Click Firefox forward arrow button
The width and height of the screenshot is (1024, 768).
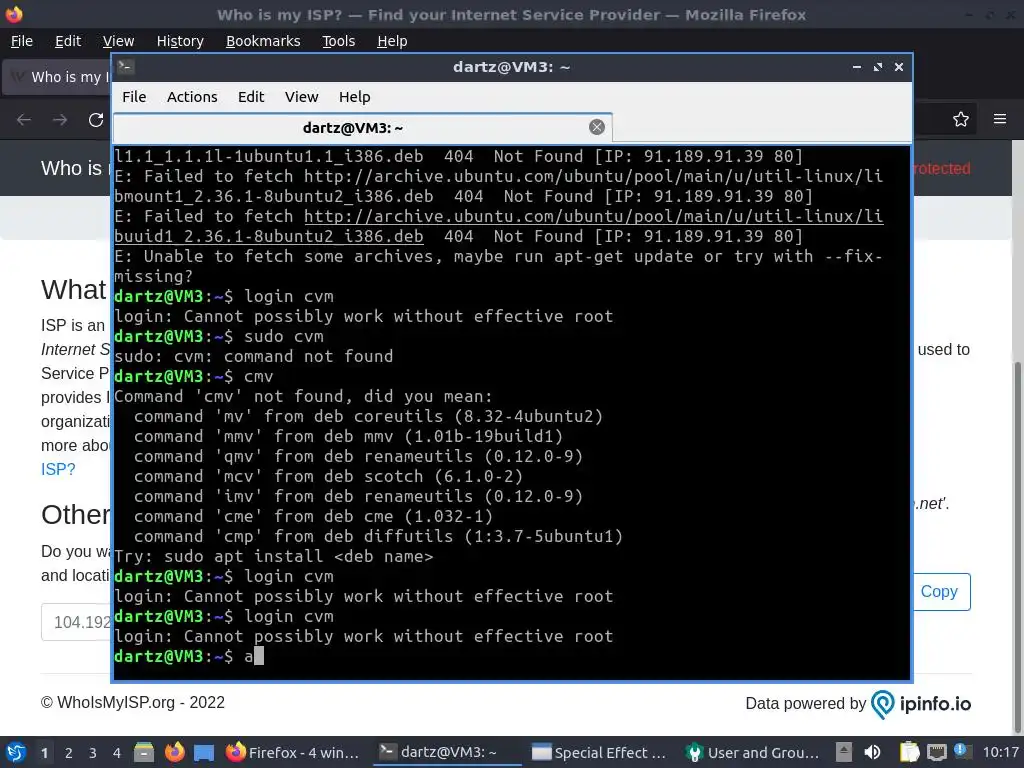tap(60, 120)
